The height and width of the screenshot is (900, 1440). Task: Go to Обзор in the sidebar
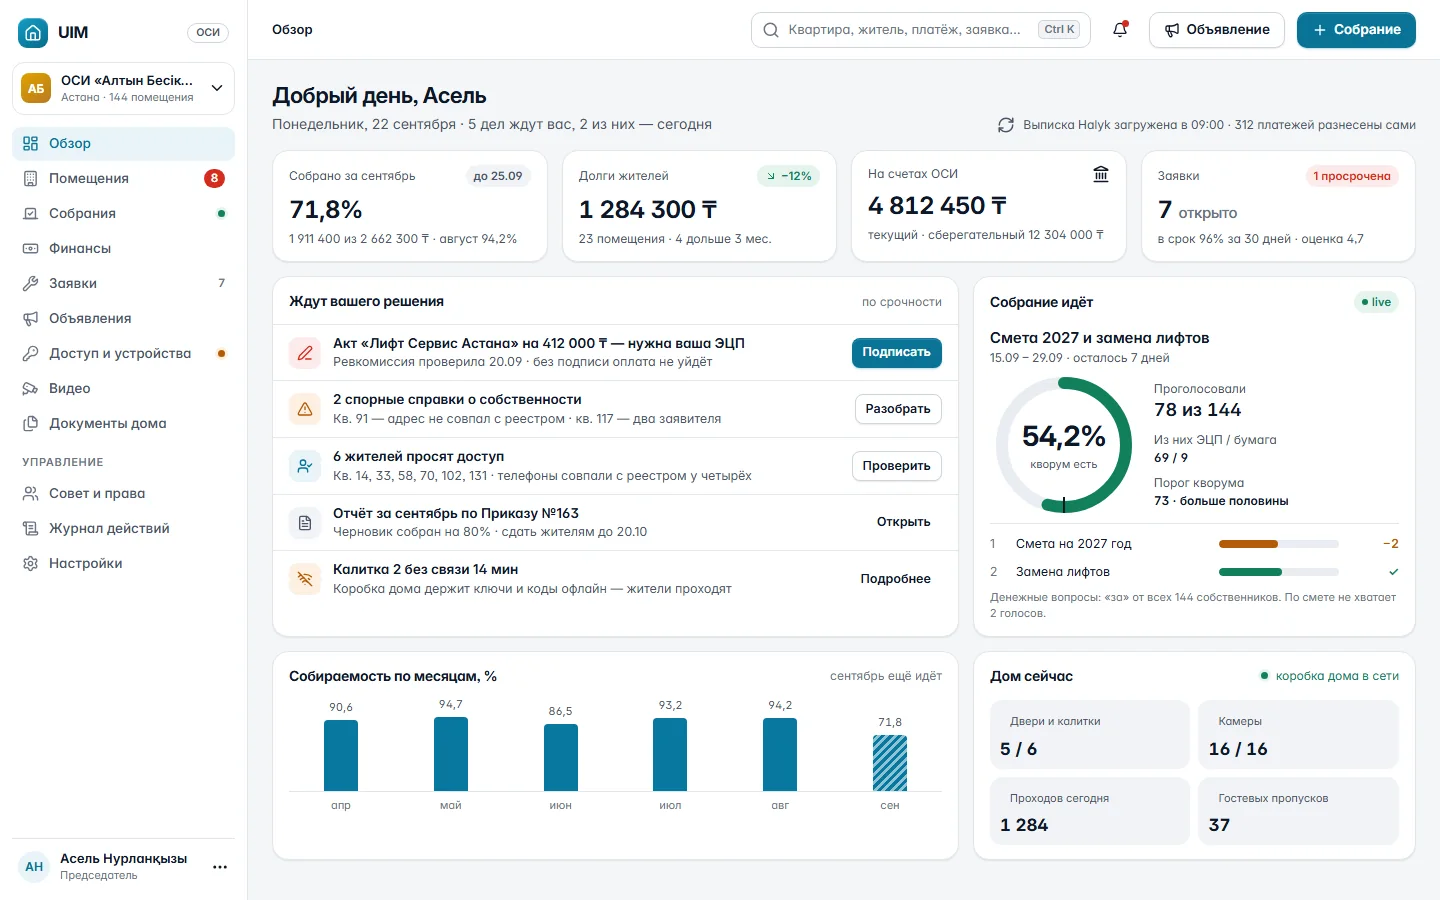123,143
